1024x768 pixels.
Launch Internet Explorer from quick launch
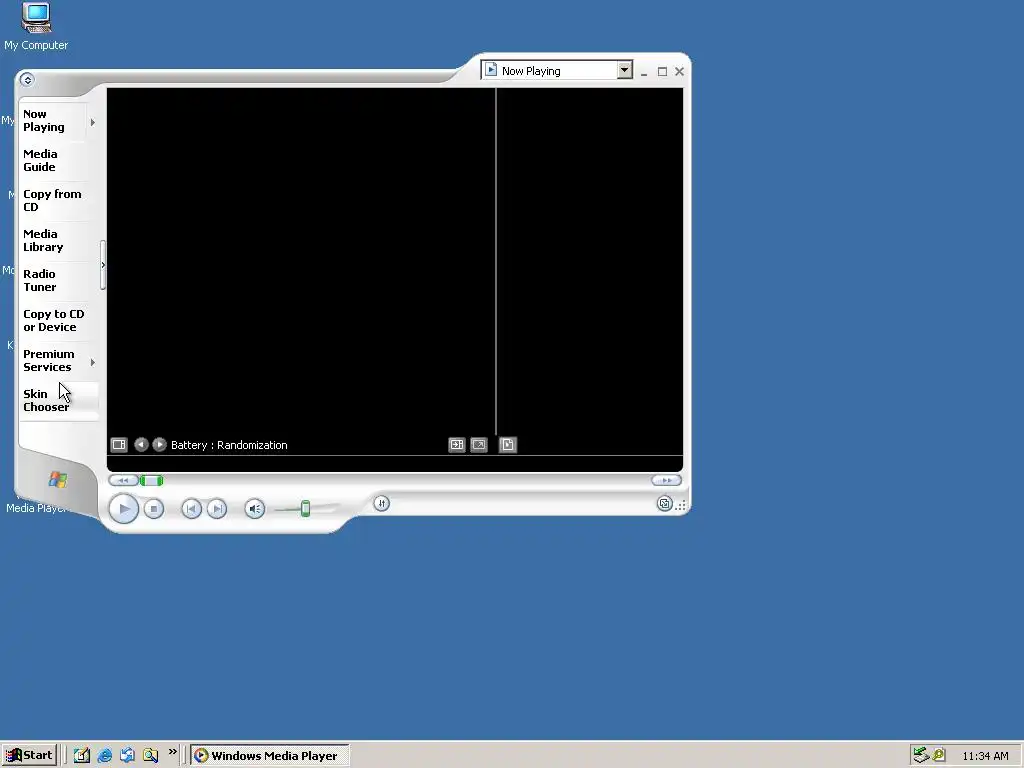104,755
